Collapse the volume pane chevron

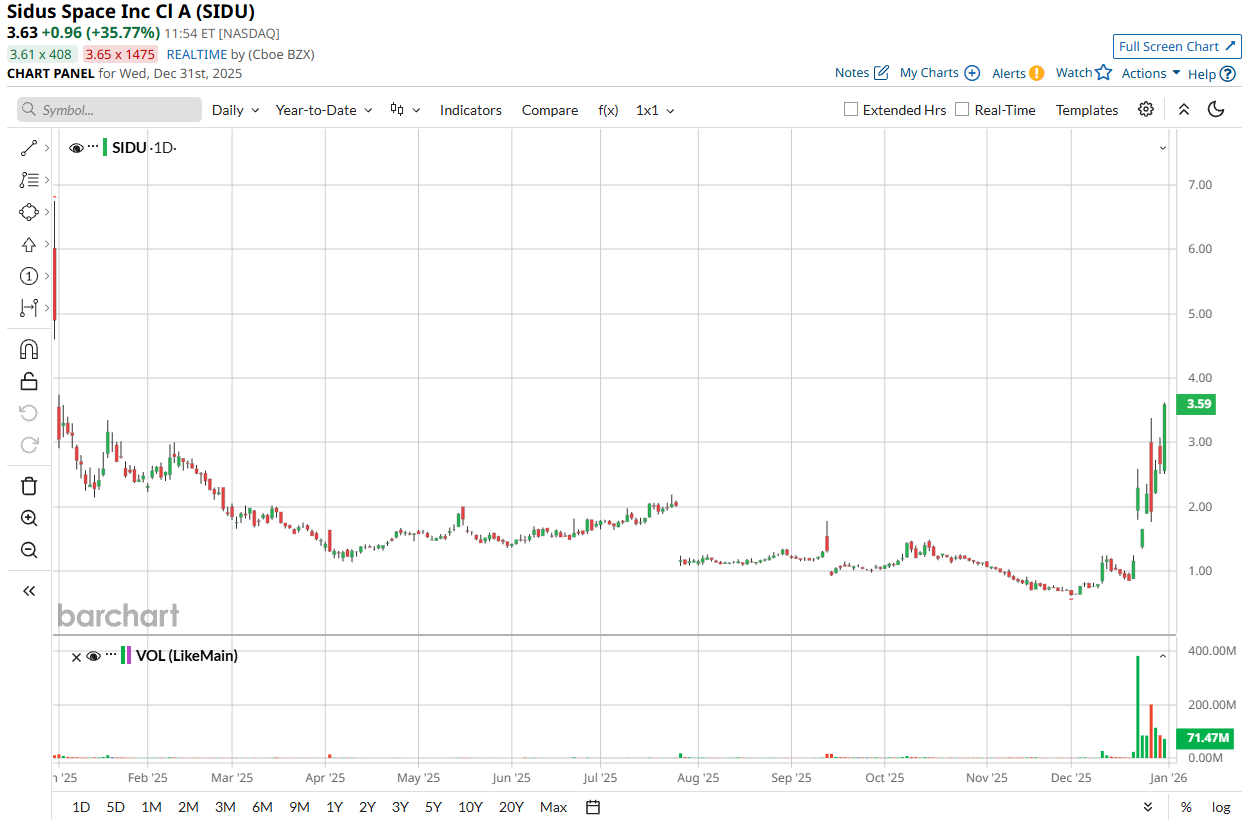1163,656
